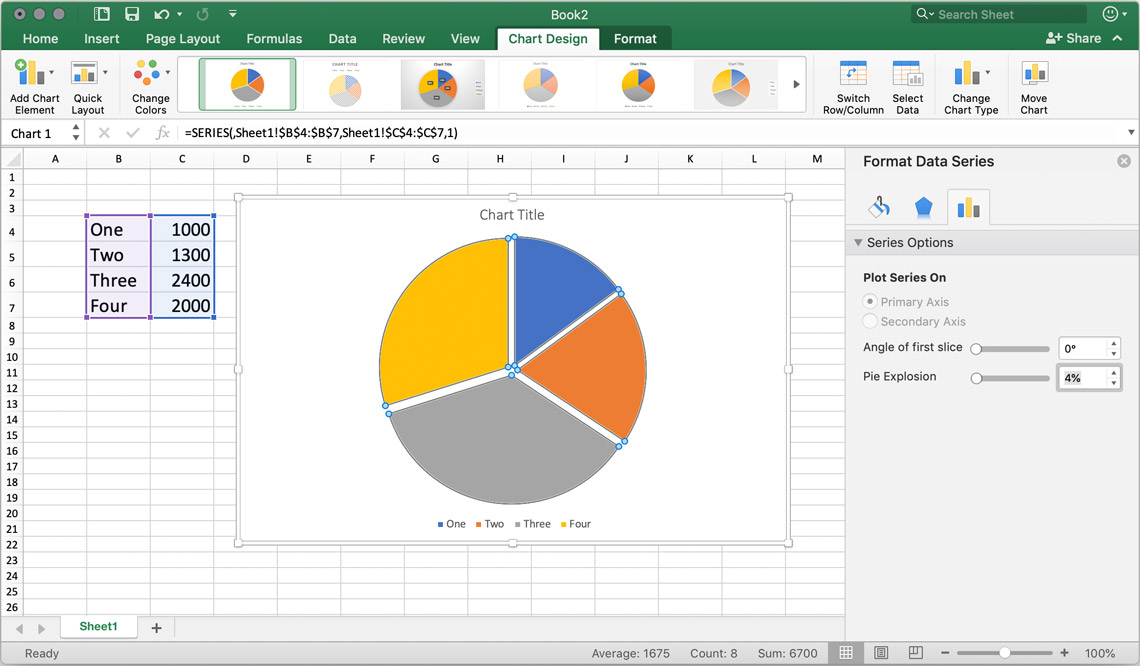
Task: Open the Effects pentagon tab
Action: tap(923, 207)
